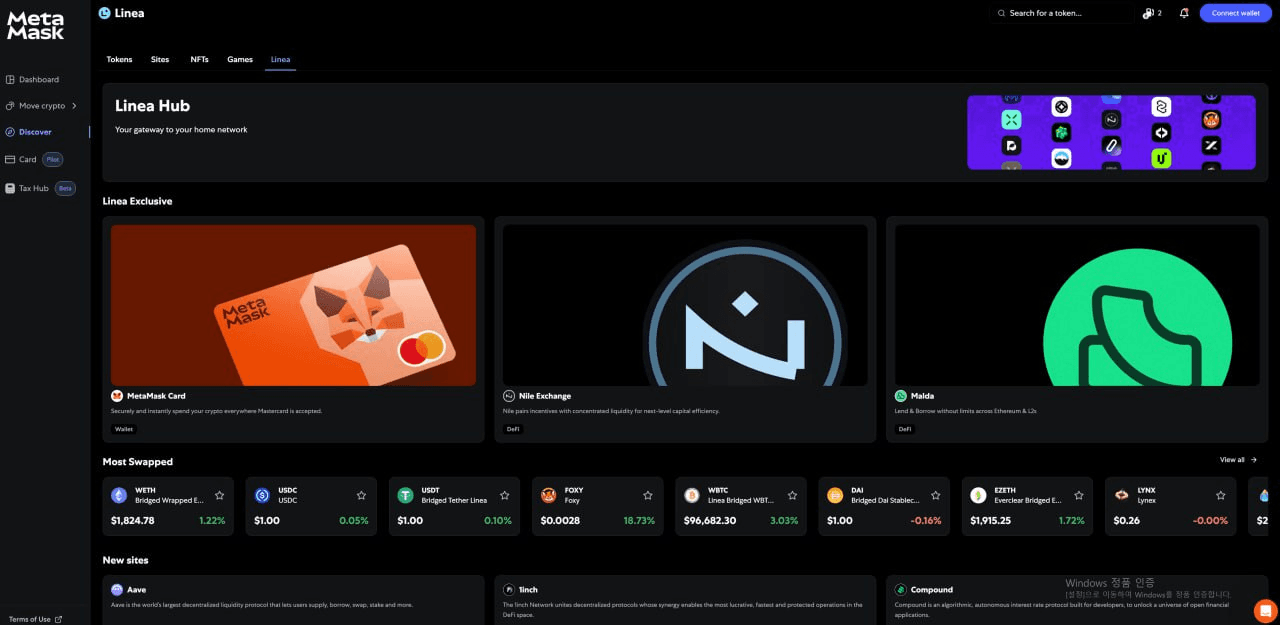
Task: Switch to the Games tab
Action: tap(240, 59)
